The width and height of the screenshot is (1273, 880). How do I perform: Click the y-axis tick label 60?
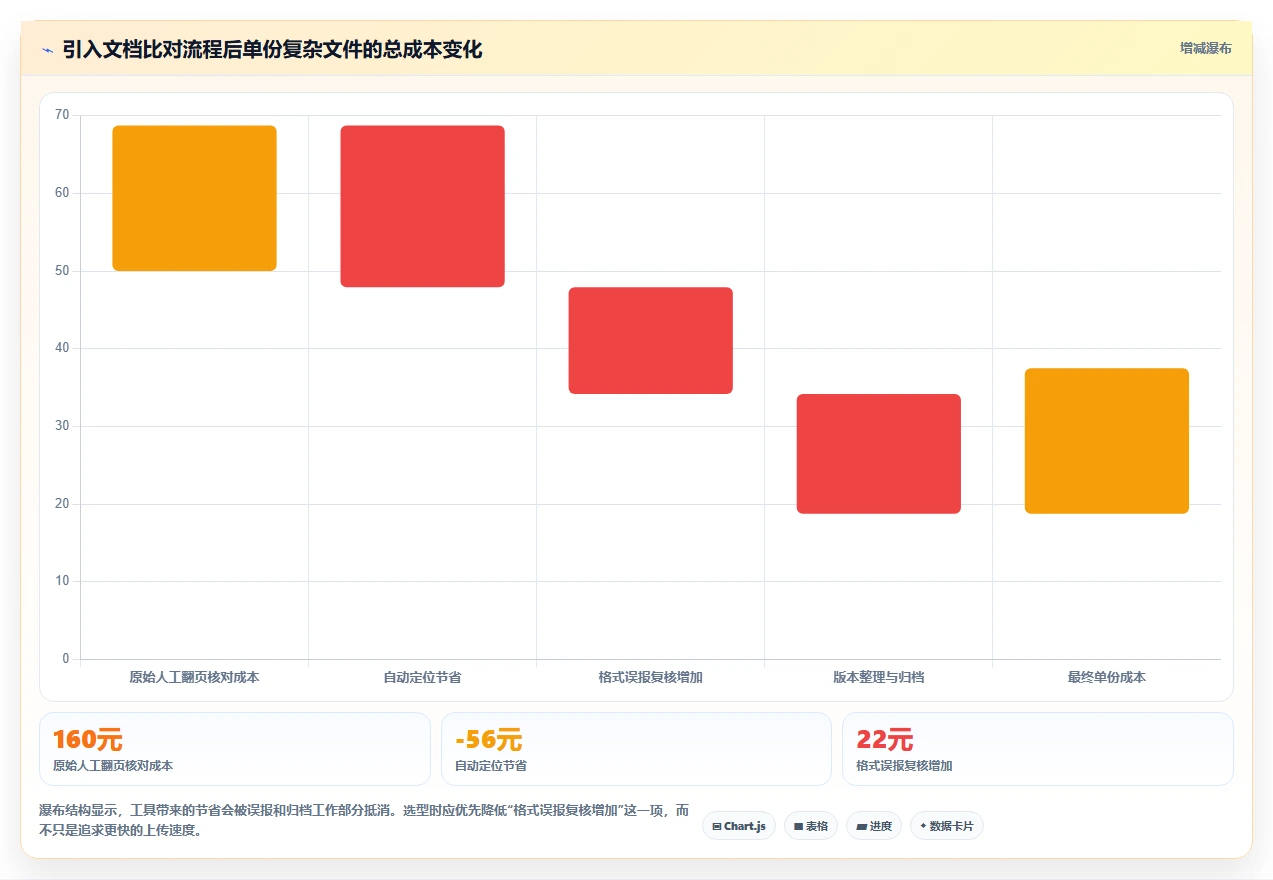[x=62, y=193]
